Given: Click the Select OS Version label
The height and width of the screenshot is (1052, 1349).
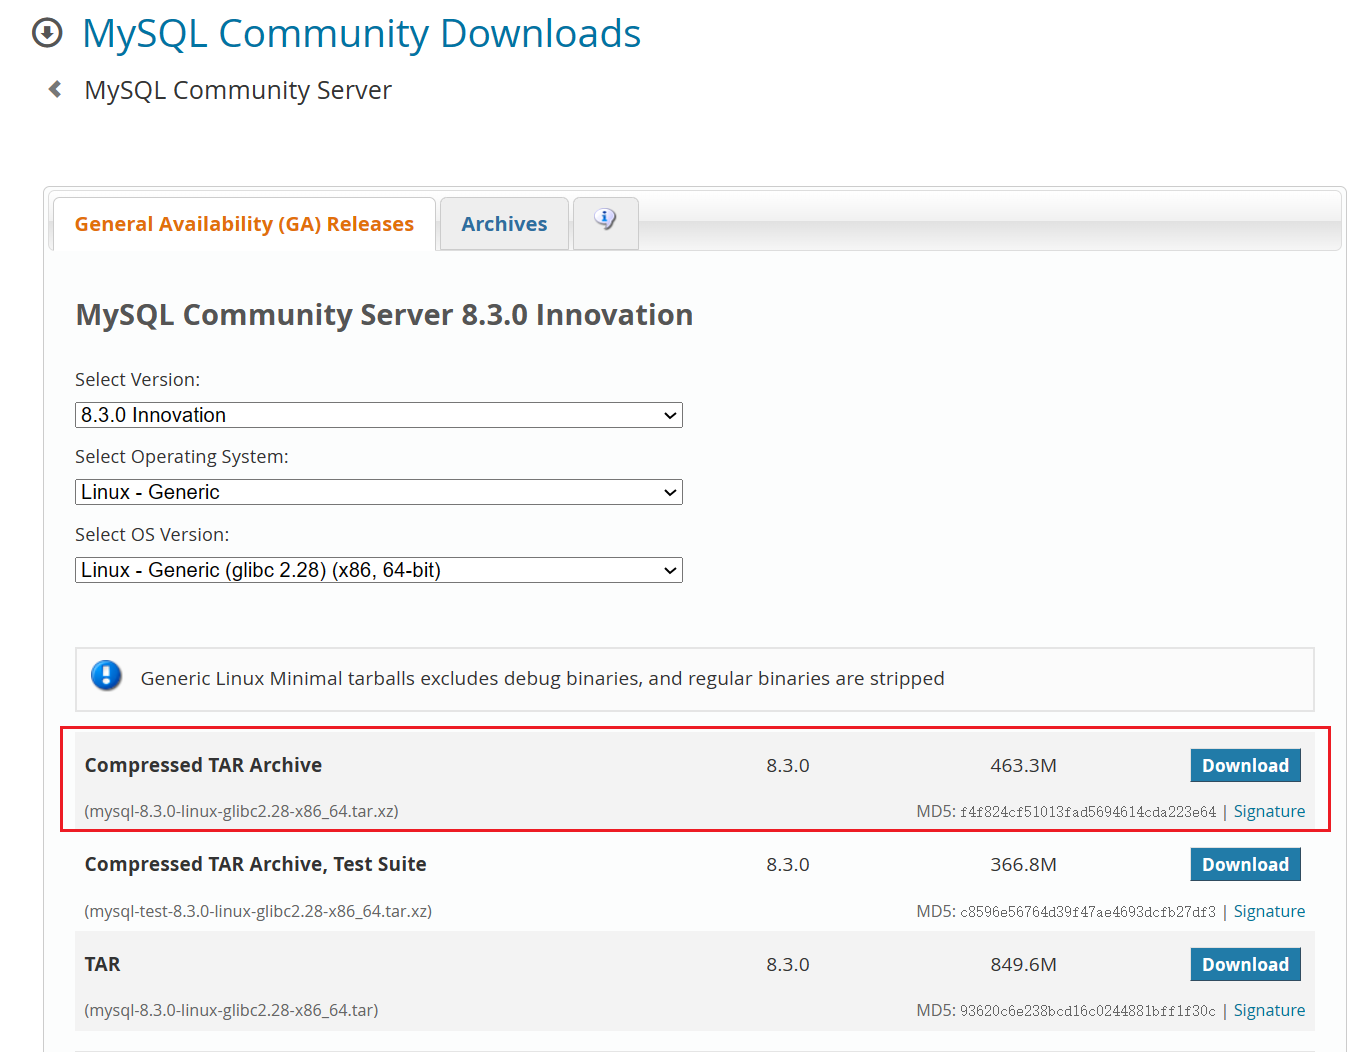Looking at the screenshot, I should pyautogui.click(x=152, y=534).
